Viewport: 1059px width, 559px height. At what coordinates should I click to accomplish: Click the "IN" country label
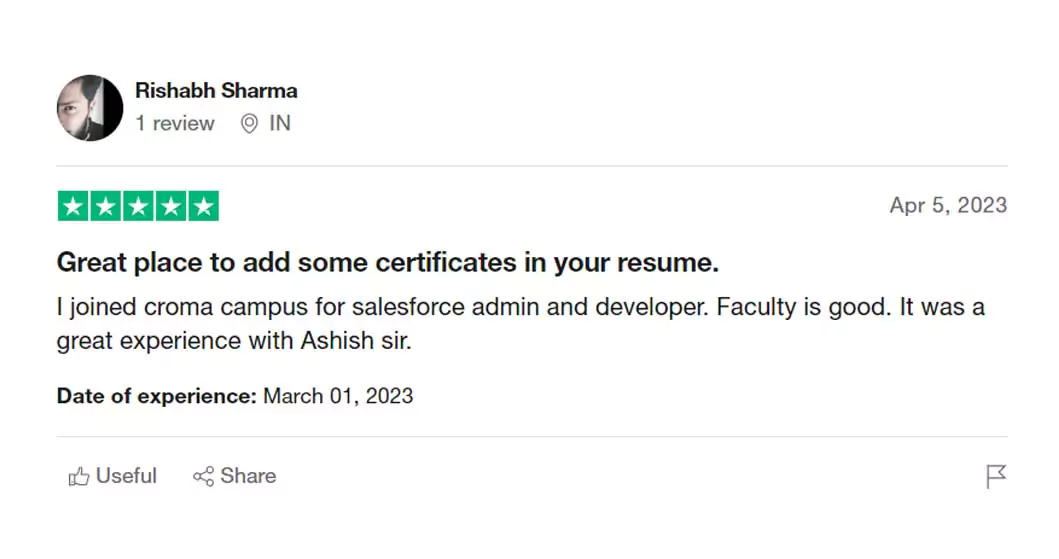click(280, 124)
